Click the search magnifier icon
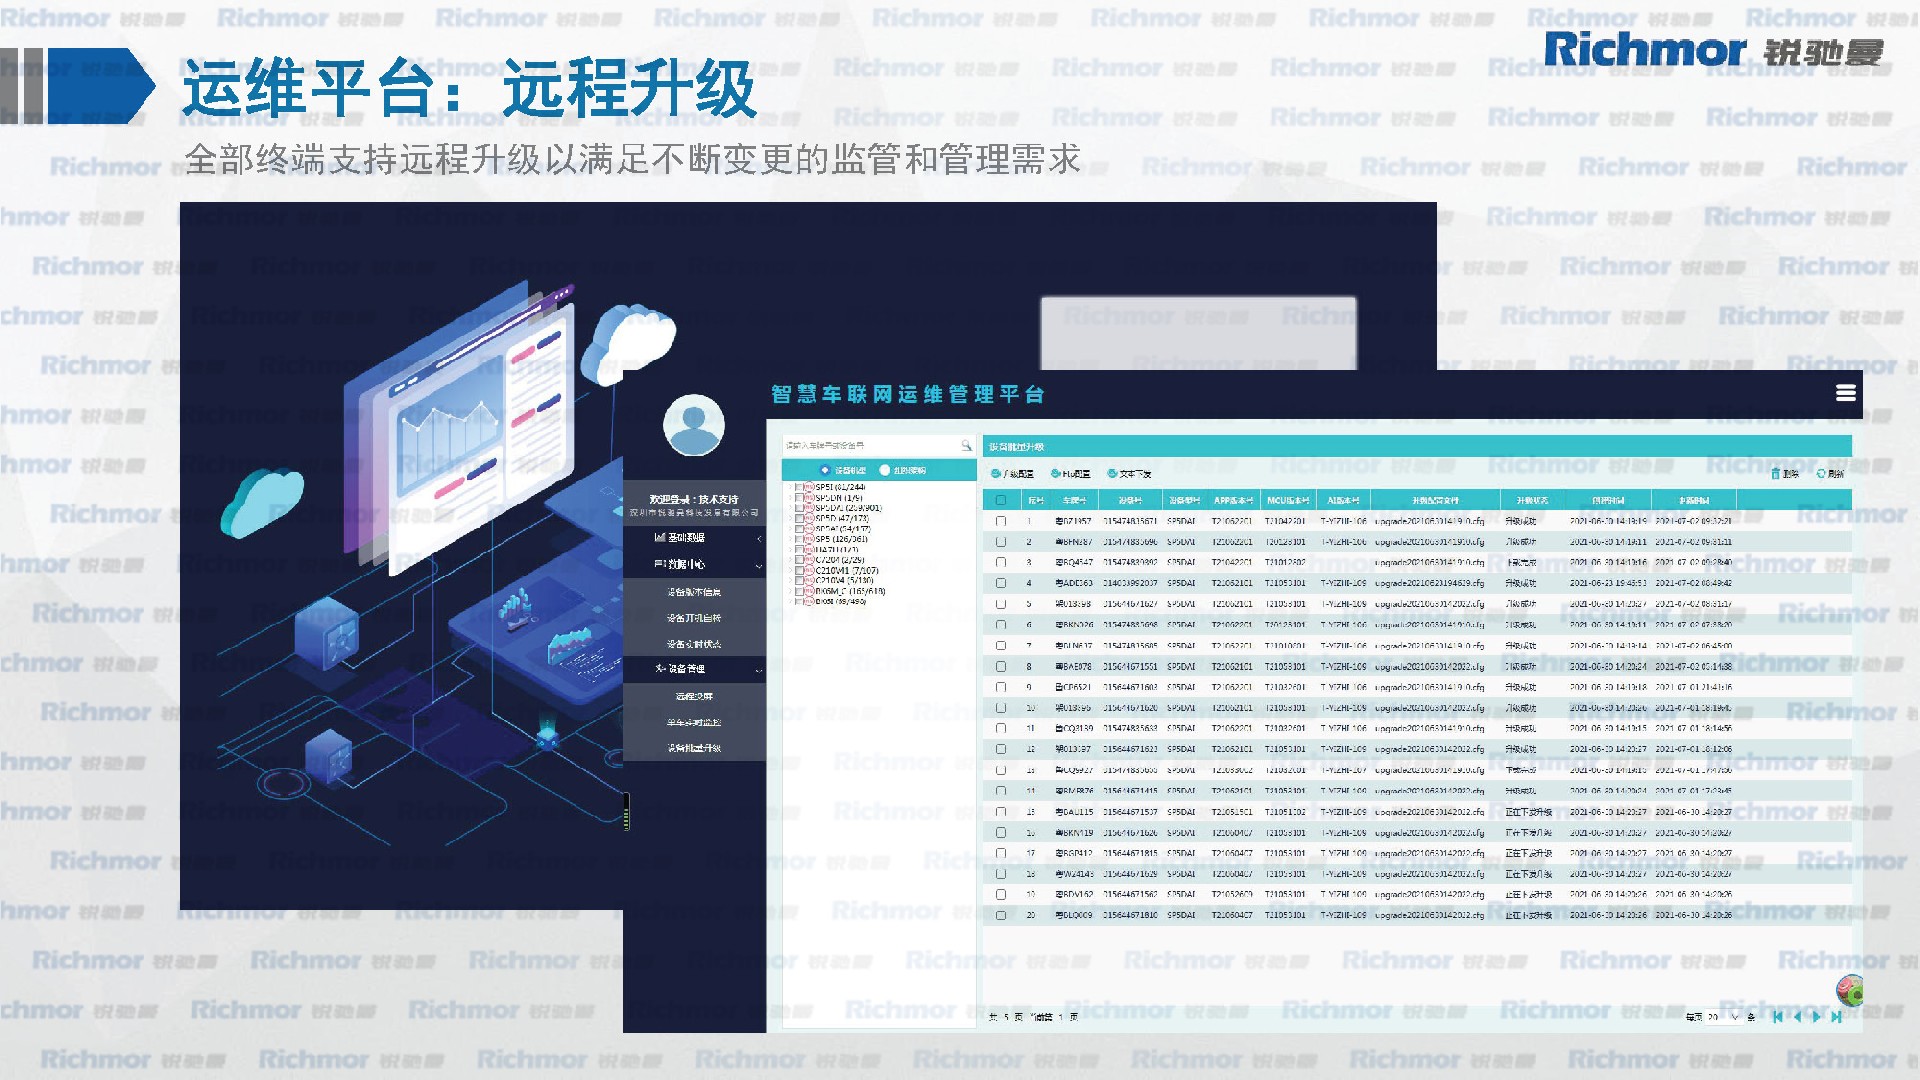 coord(966,445)
